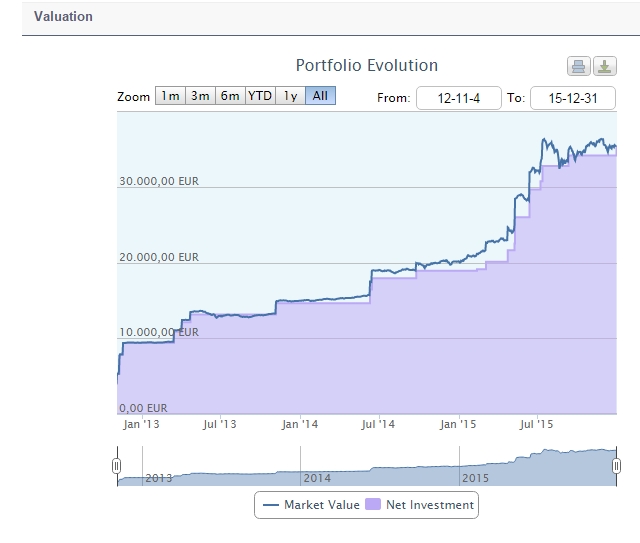Open the Valuation section header
This screenshot has width=640, height=543.
pyautogui.click(x=63, y=17)
